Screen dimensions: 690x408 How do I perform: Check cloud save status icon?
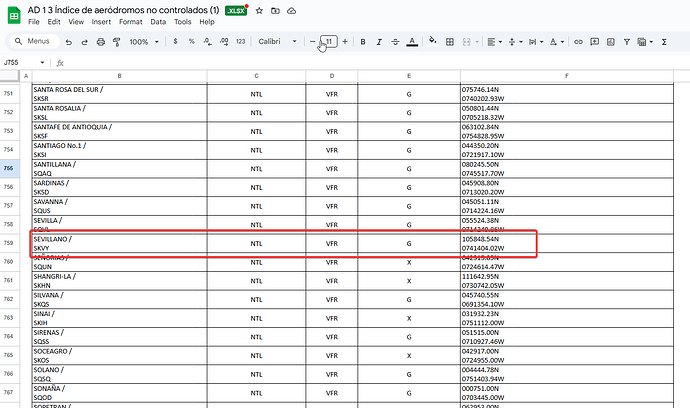click(291, 11)
